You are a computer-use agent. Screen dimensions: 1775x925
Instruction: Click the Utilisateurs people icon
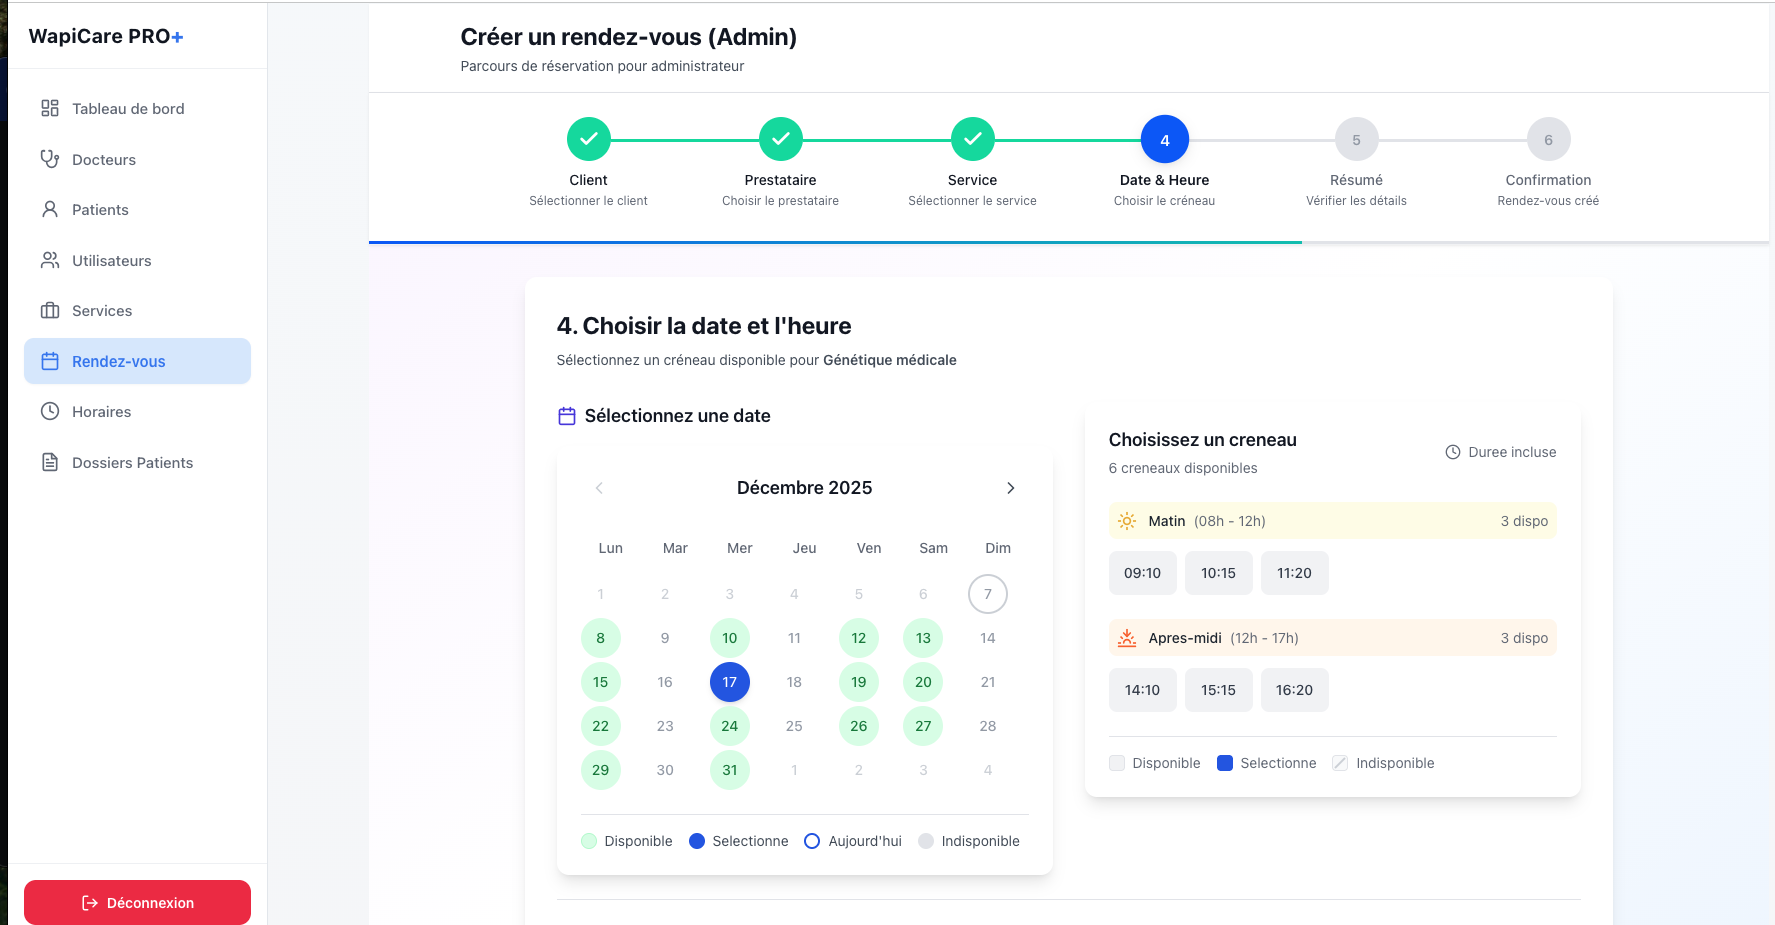[50, 260]
